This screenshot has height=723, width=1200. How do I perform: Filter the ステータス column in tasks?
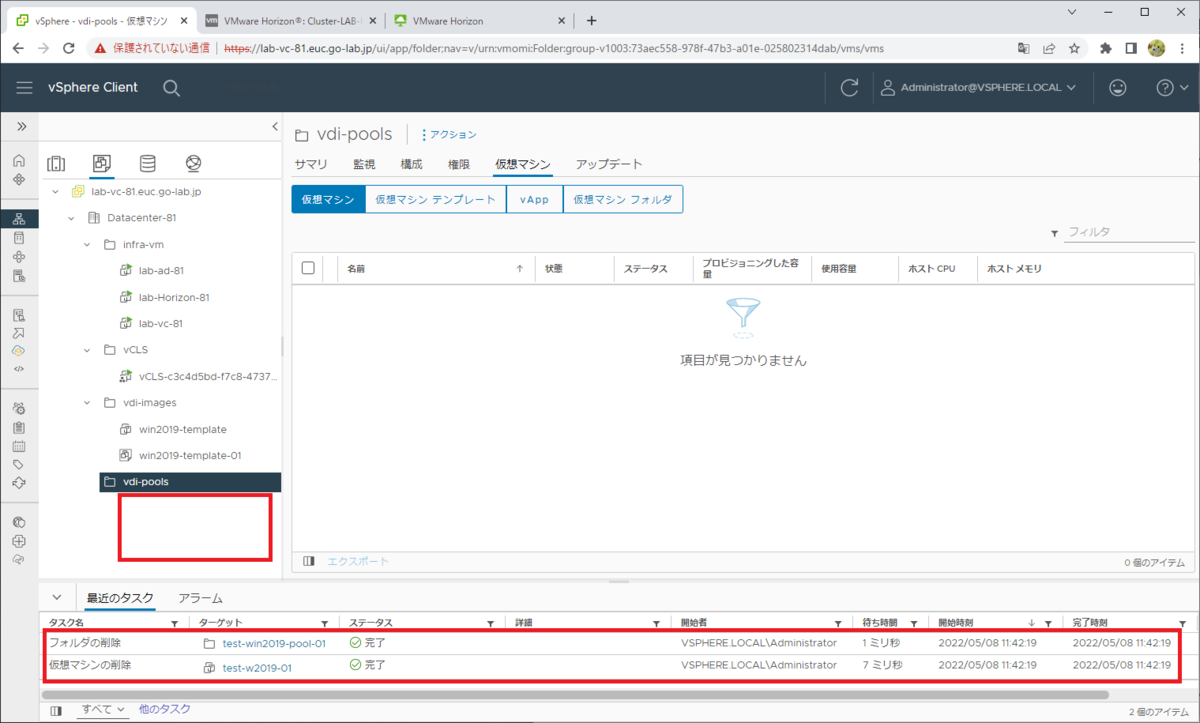pos(491,623)
